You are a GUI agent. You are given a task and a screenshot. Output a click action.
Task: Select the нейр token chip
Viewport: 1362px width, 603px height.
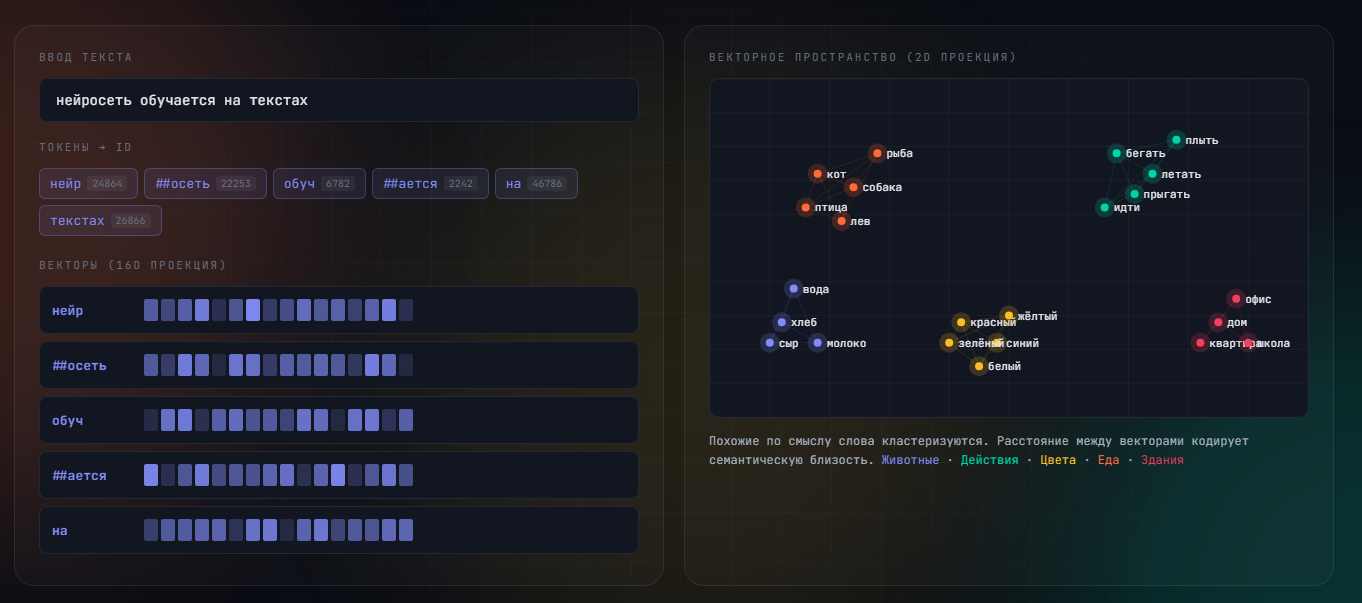(x=88, y=184)
